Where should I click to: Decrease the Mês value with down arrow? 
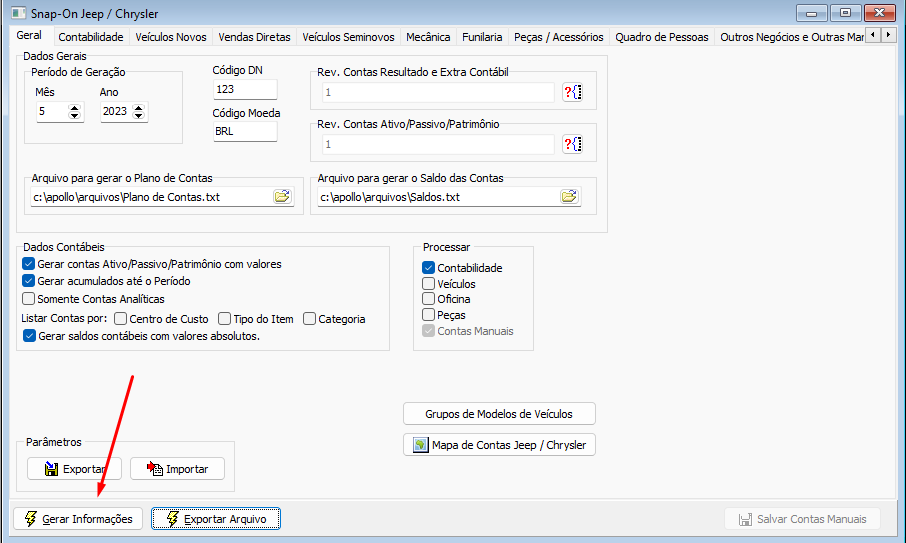tap(75, 116)
